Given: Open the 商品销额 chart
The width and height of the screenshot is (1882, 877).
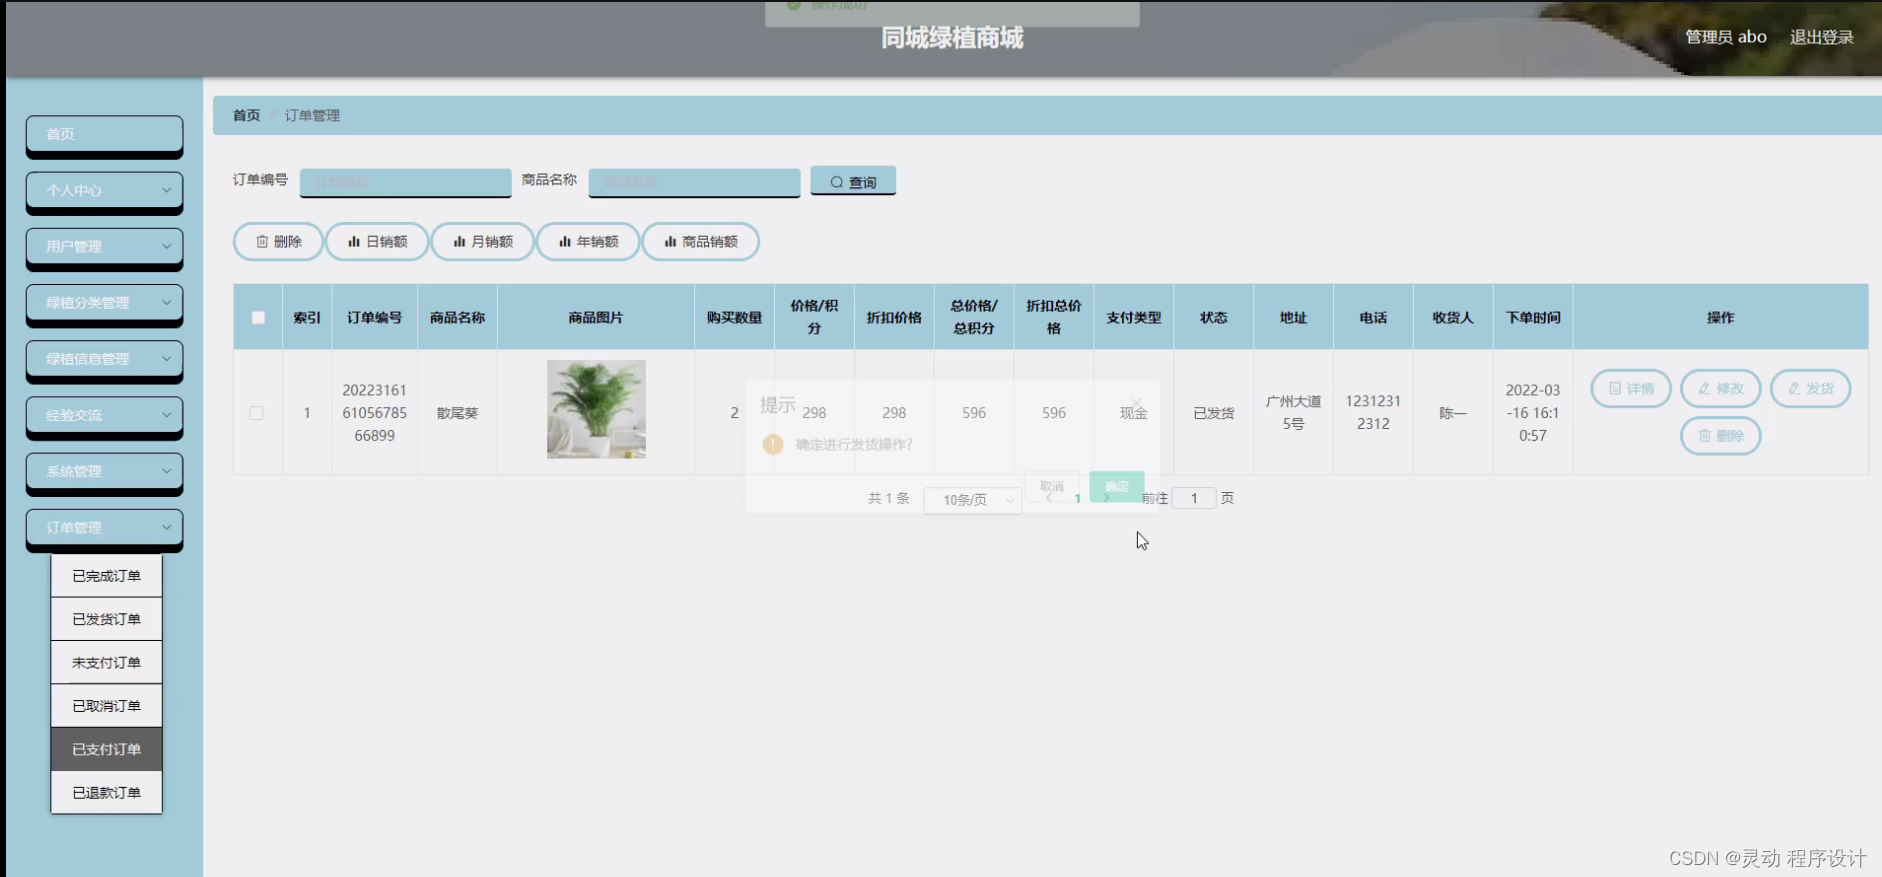Looking at the screenshot, I should click(700, 242).
